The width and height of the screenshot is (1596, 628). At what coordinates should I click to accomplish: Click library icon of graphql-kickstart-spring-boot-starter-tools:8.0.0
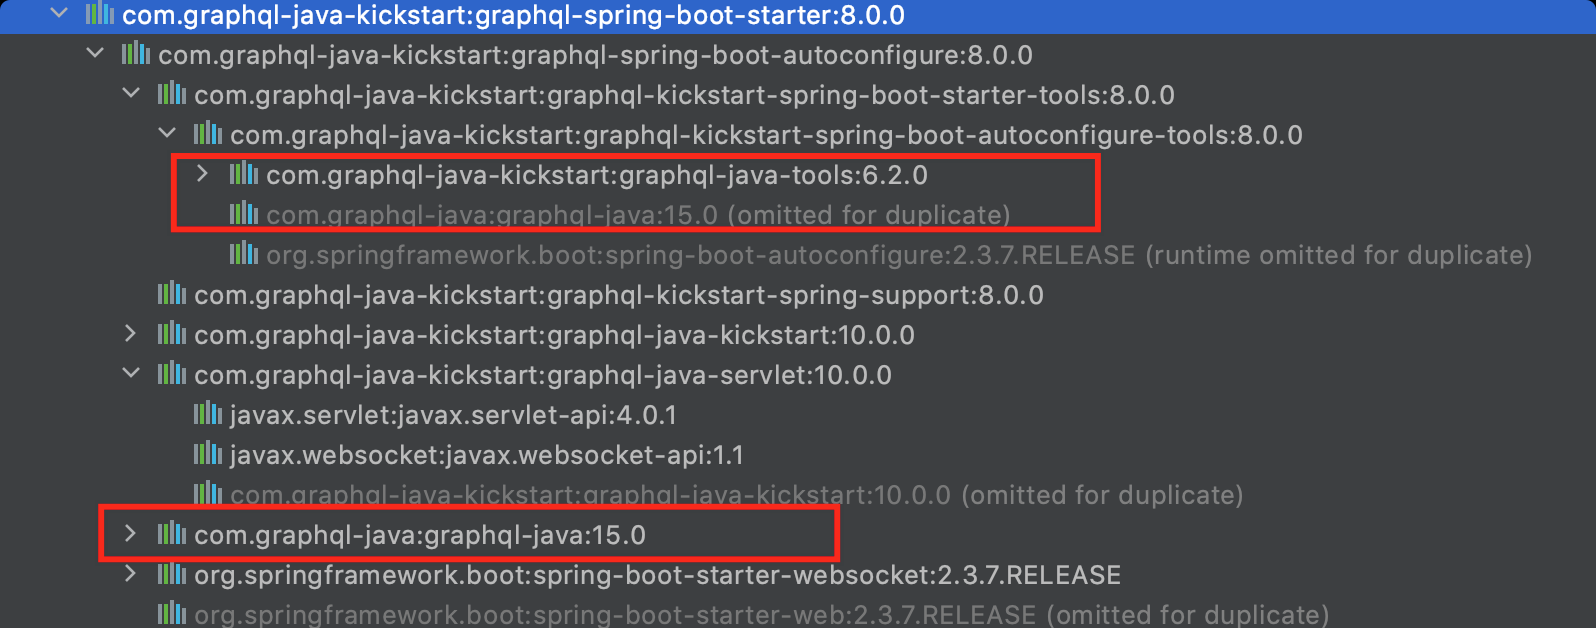click(172, 94)
